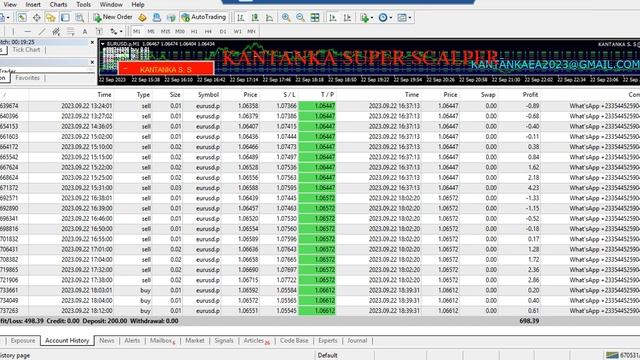Open the Exposure tab
The height and width of the screenshot is (360, 640).
click(x=23, y=340)
